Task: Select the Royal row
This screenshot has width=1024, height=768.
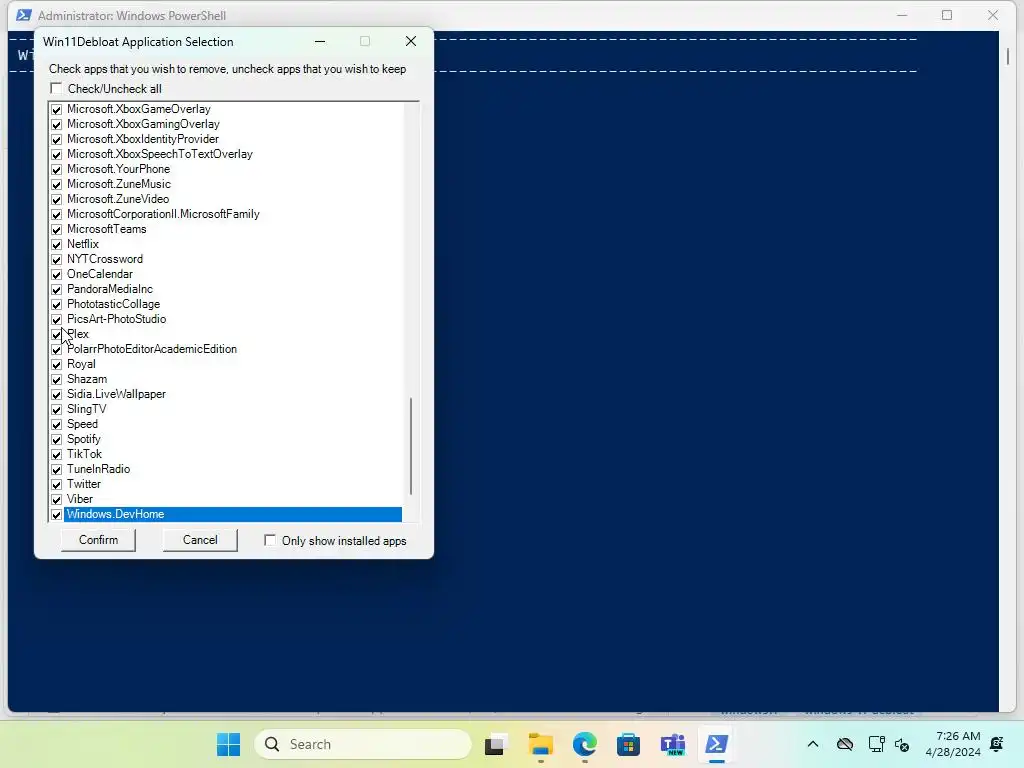Action: coord(226,364)
